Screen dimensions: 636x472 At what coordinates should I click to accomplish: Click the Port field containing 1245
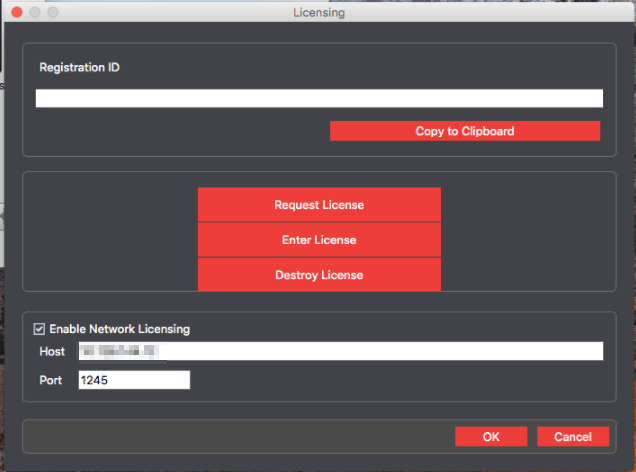(133, 380)
